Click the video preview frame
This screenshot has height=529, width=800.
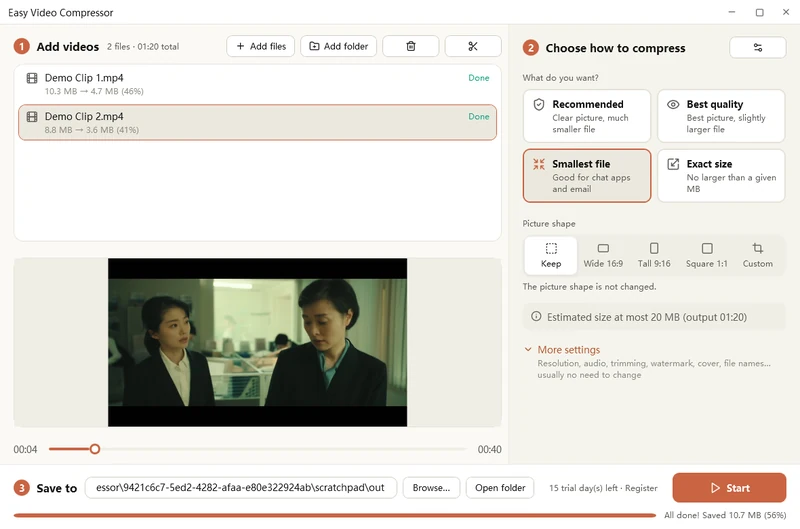(257, 342)
